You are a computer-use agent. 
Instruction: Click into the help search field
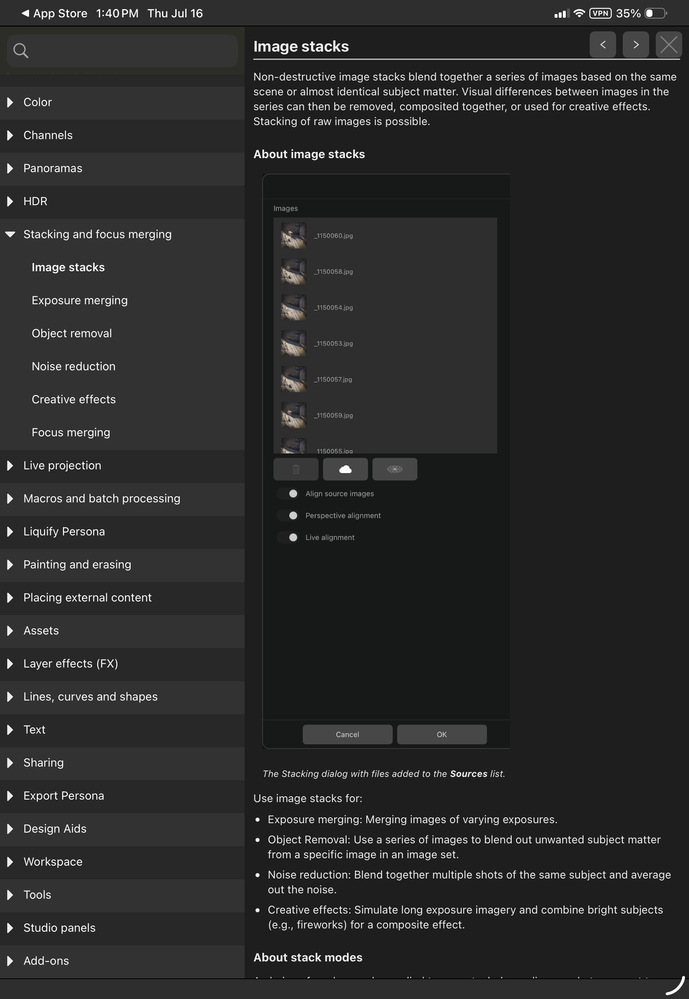click(122, 51)
